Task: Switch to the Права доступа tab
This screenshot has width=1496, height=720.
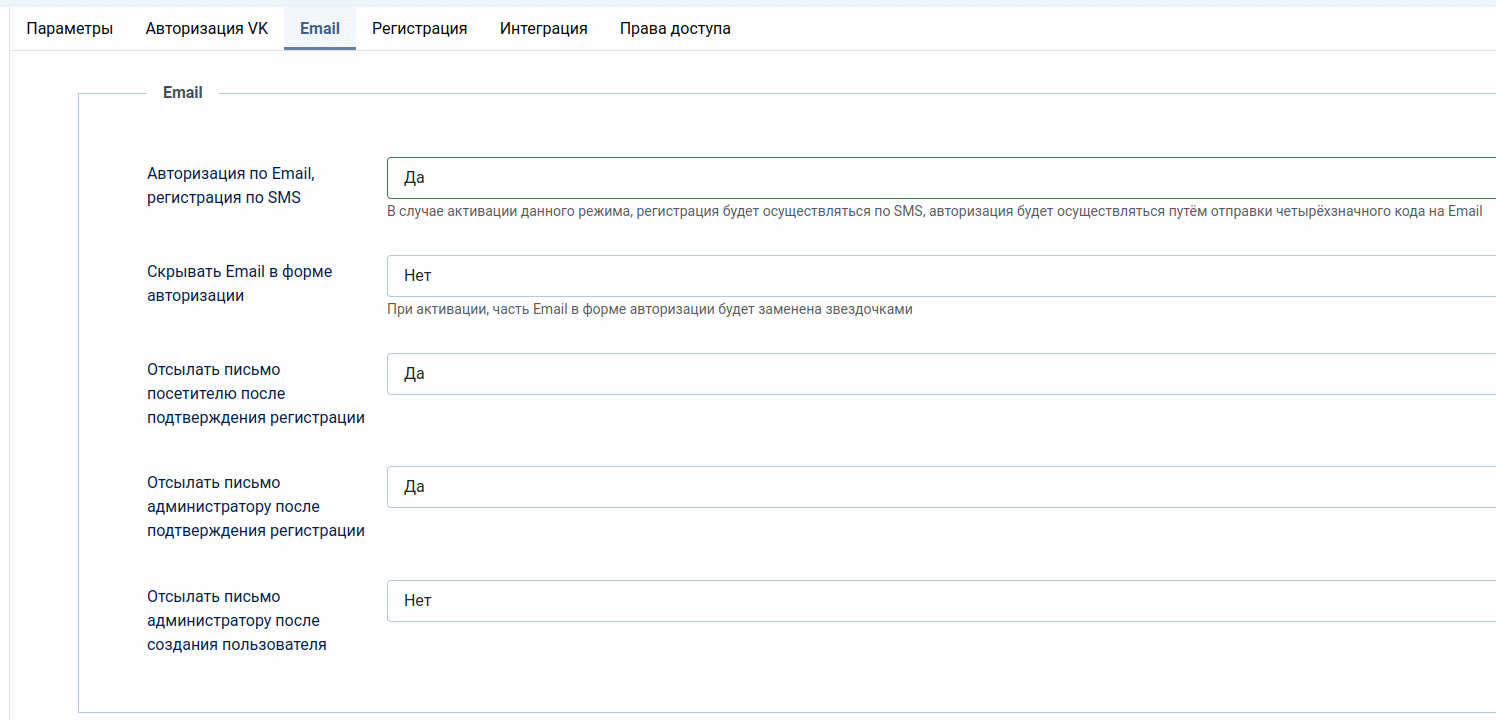Action: coord(675,29)
